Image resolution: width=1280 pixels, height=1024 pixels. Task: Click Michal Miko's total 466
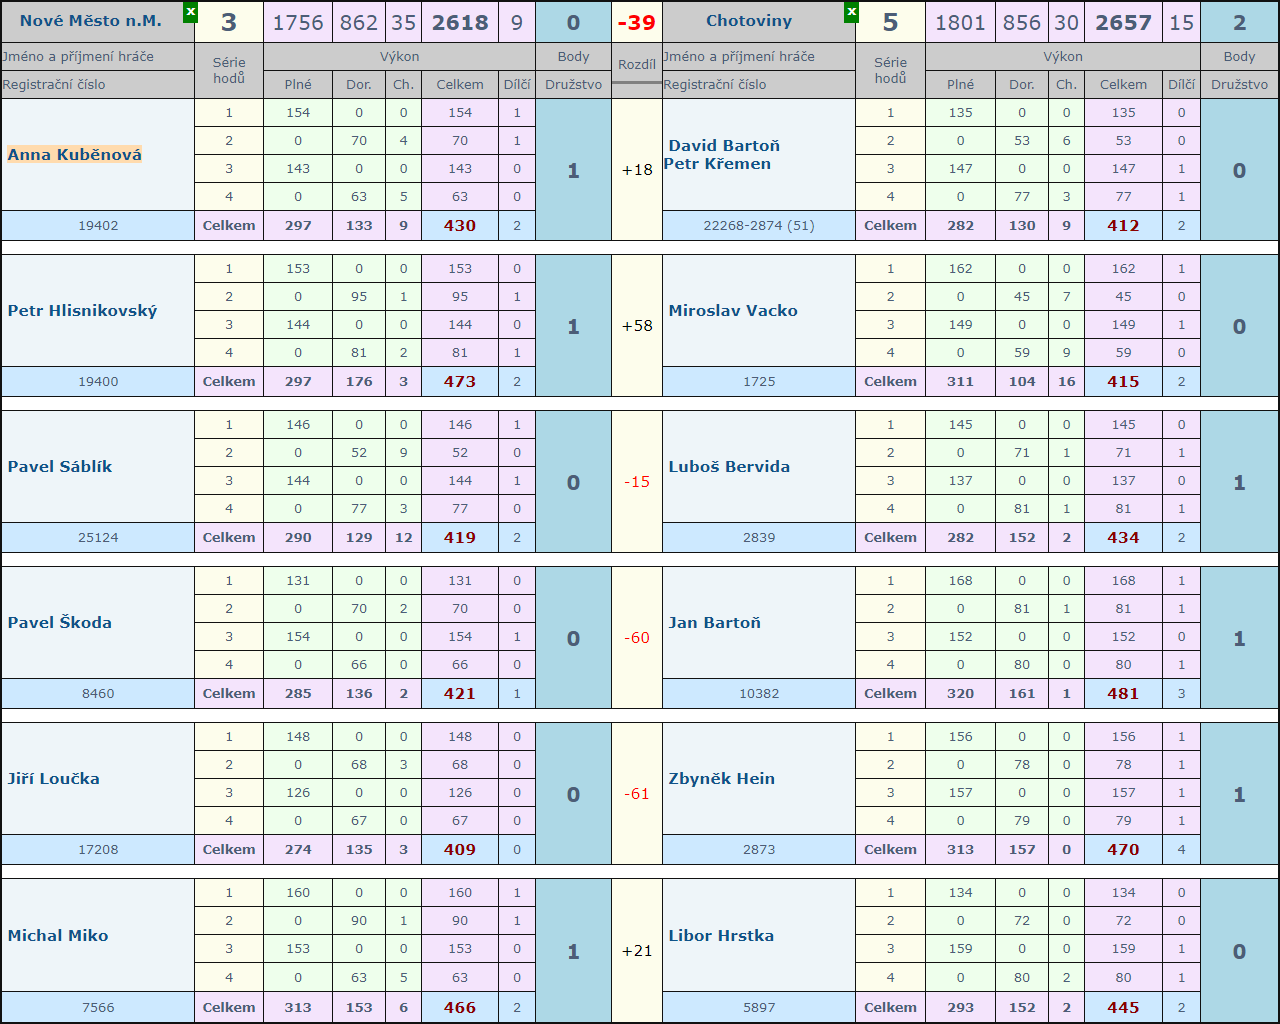tap(460, 1008)
